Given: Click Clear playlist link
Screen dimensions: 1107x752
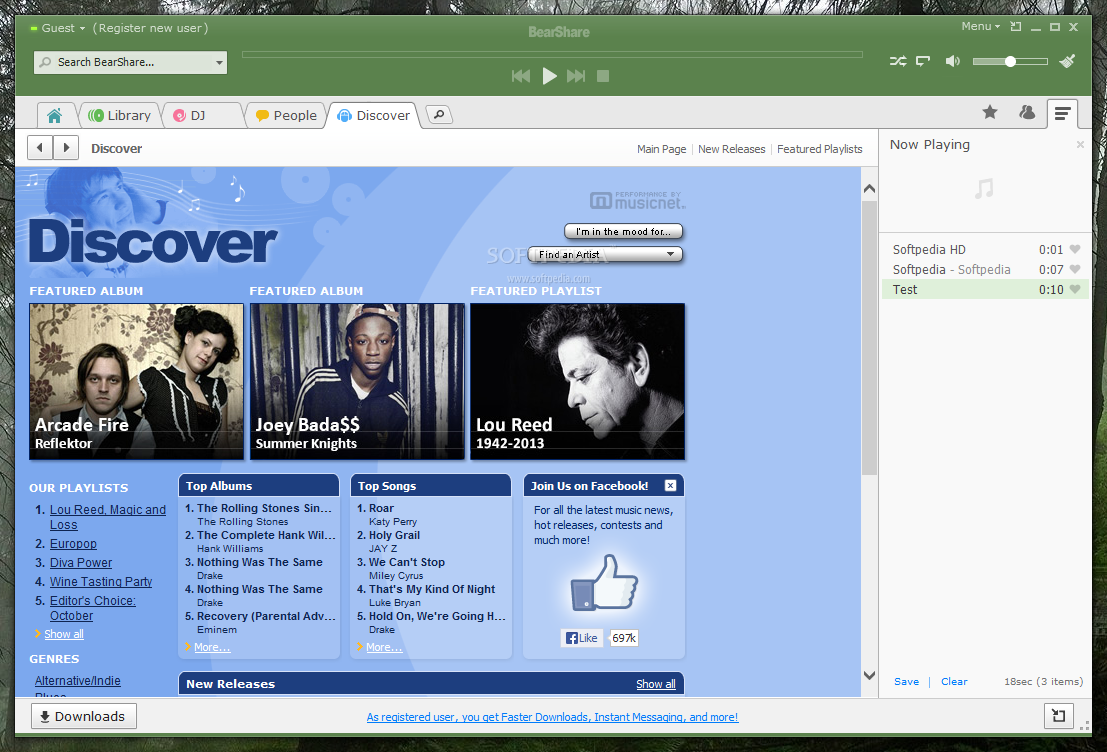Looking at the screenshot, I should (x=954, y=681).
